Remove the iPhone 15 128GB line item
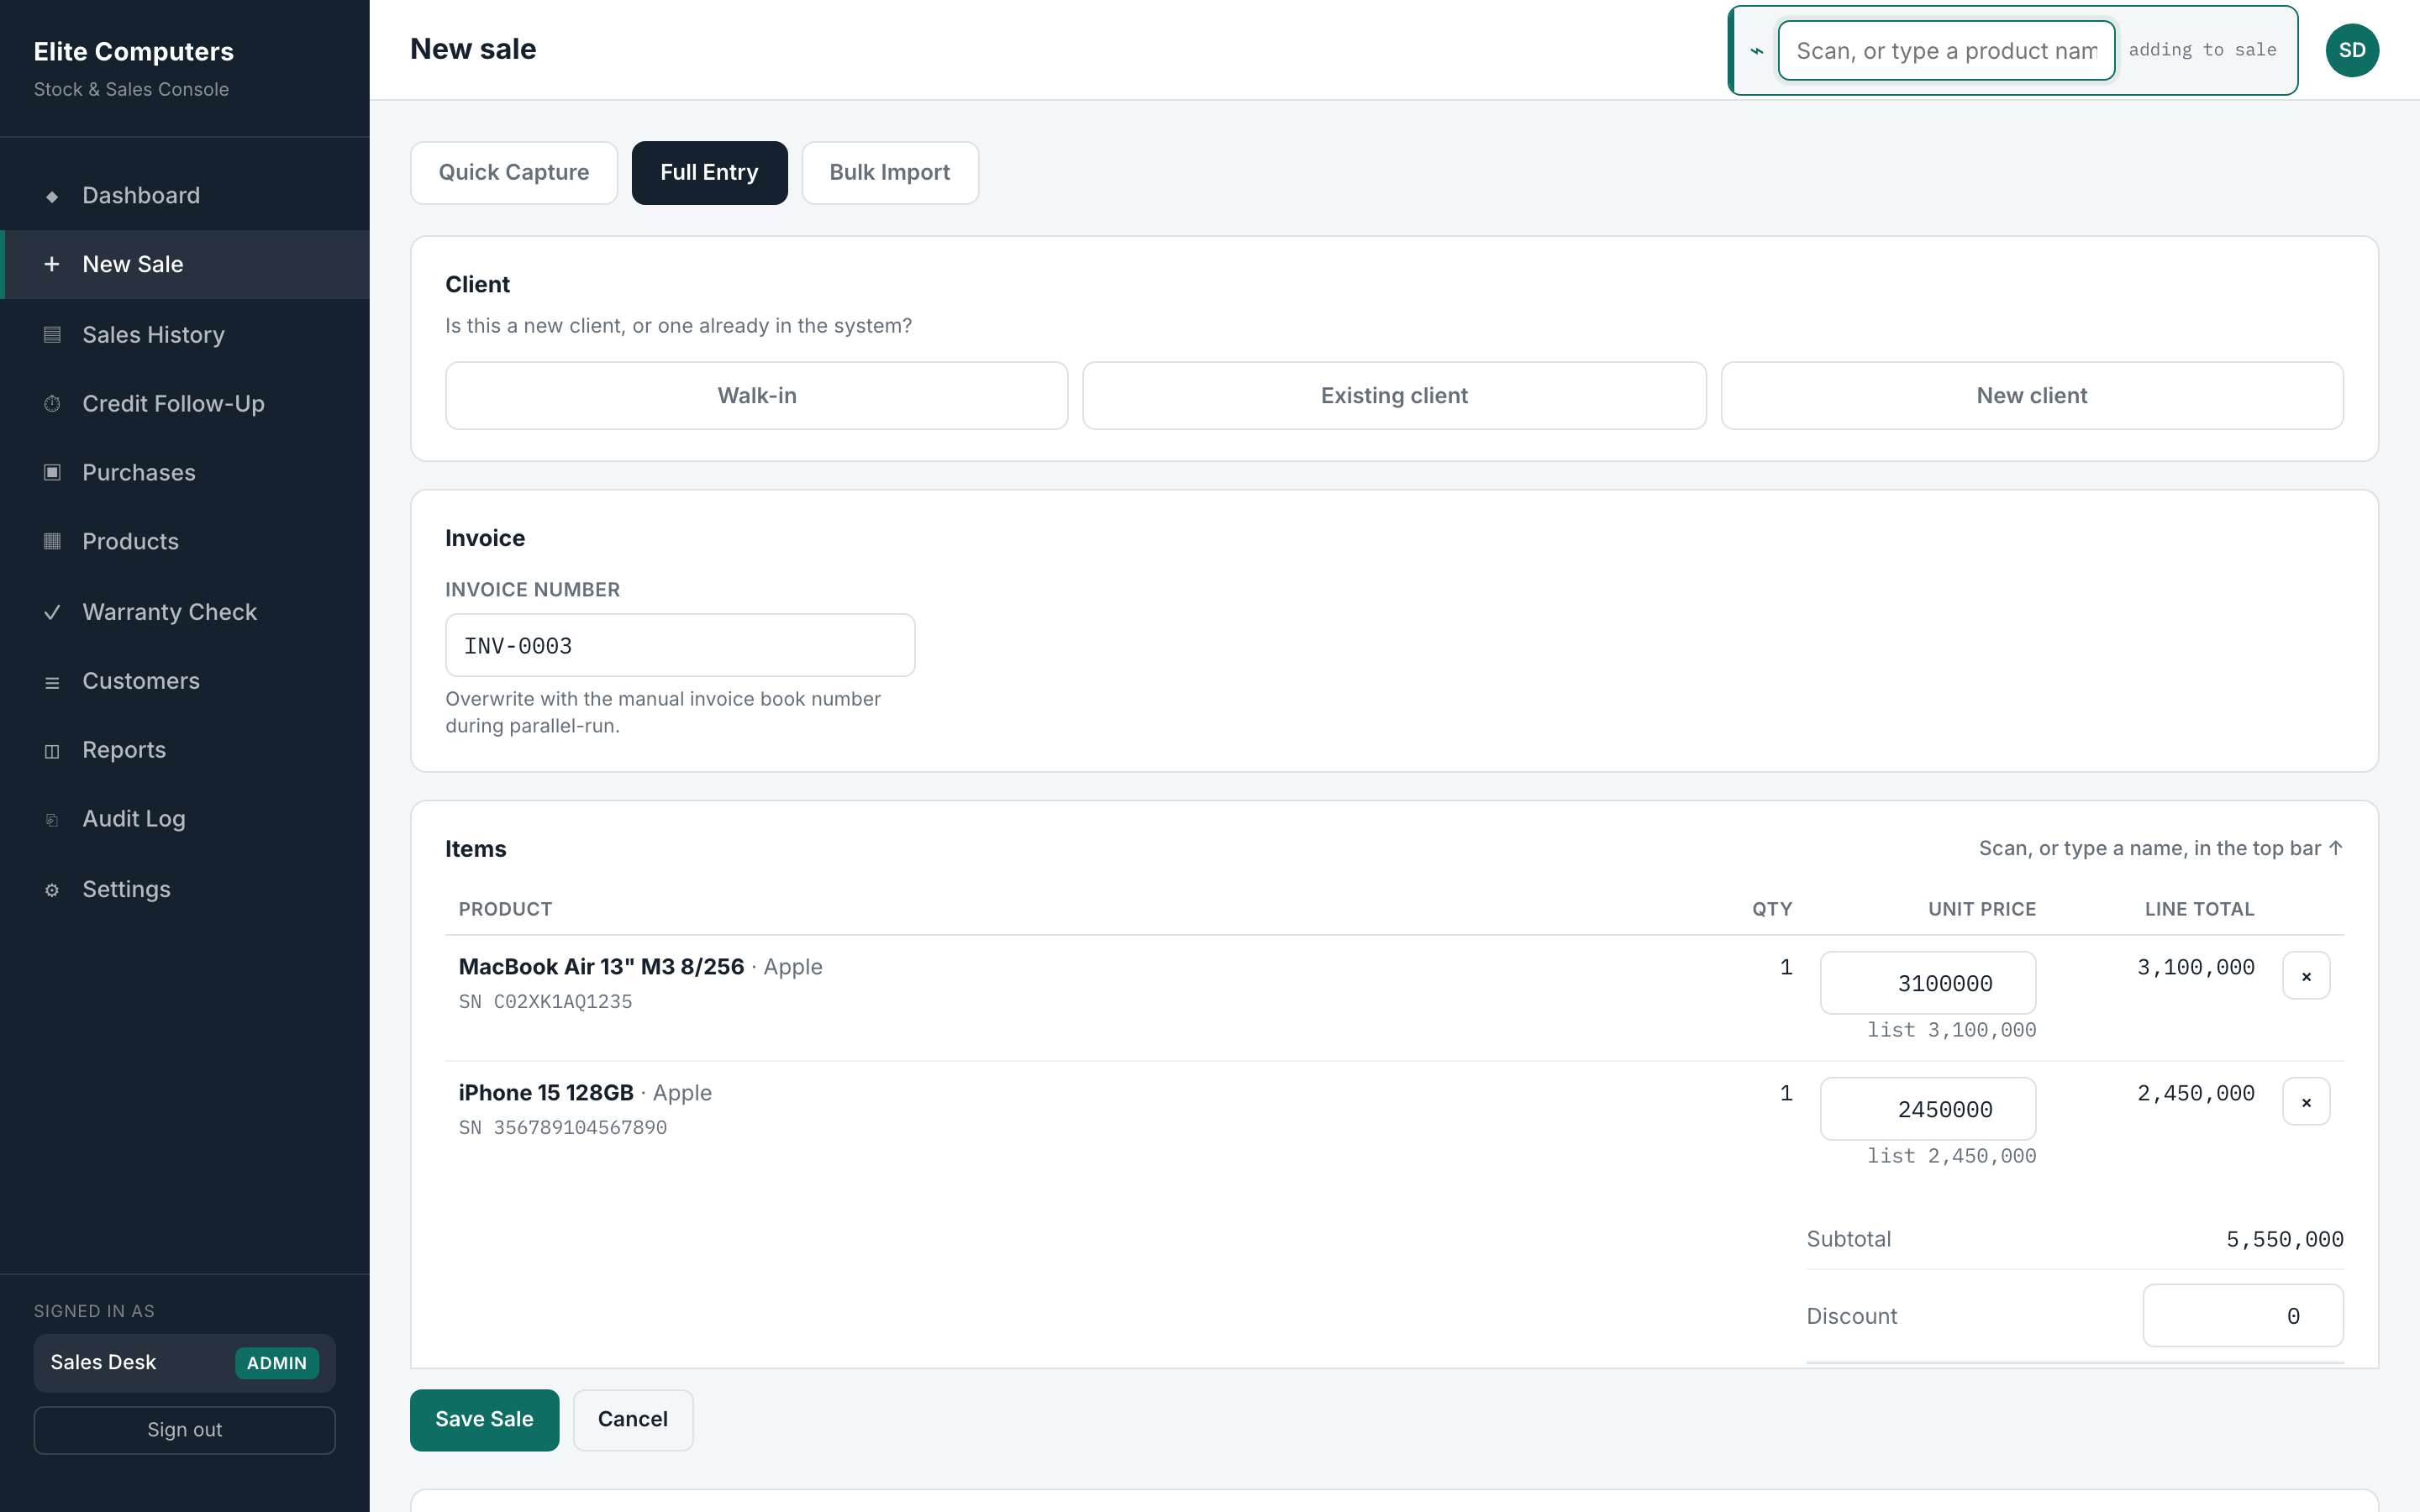The width and height of the screenshot is (2420, 1512). (x=2306, y=1102)
